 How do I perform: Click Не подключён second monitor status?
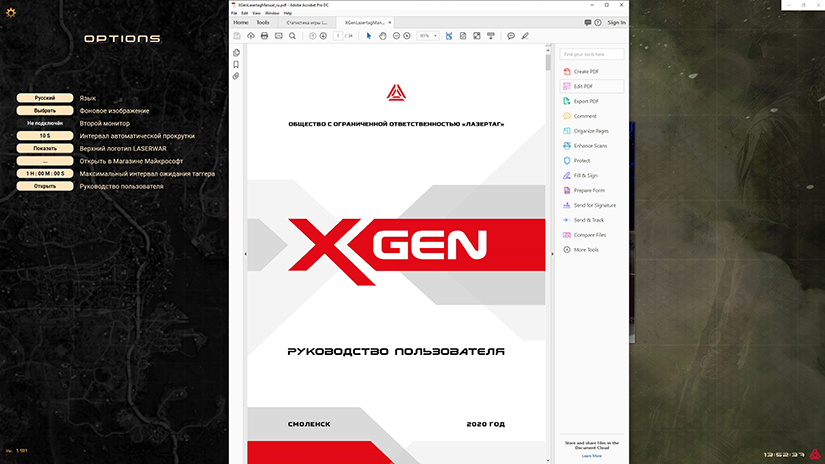coord(45,123)
